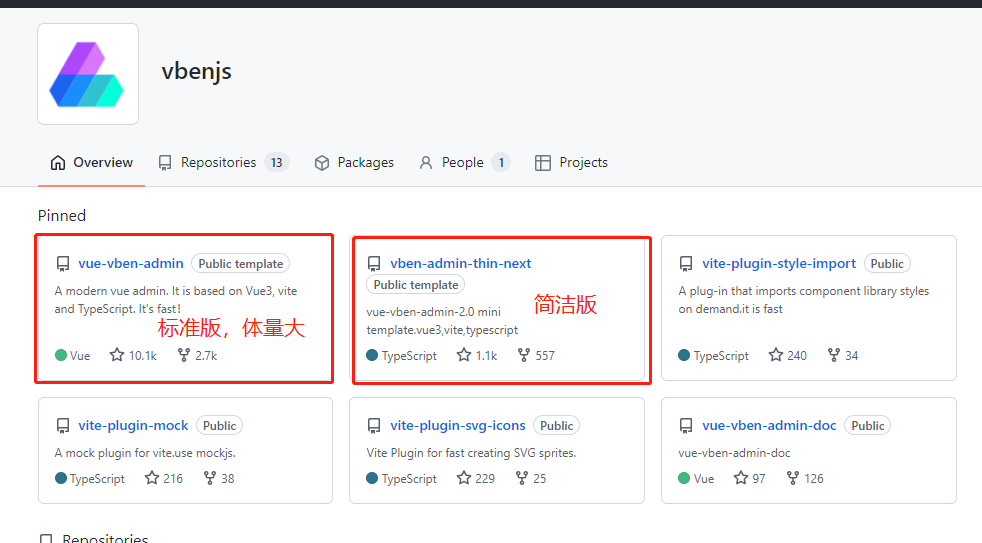Click the star icon showing 1.1k stars
This screenshot has width=982, height=543.
(463, 355)
